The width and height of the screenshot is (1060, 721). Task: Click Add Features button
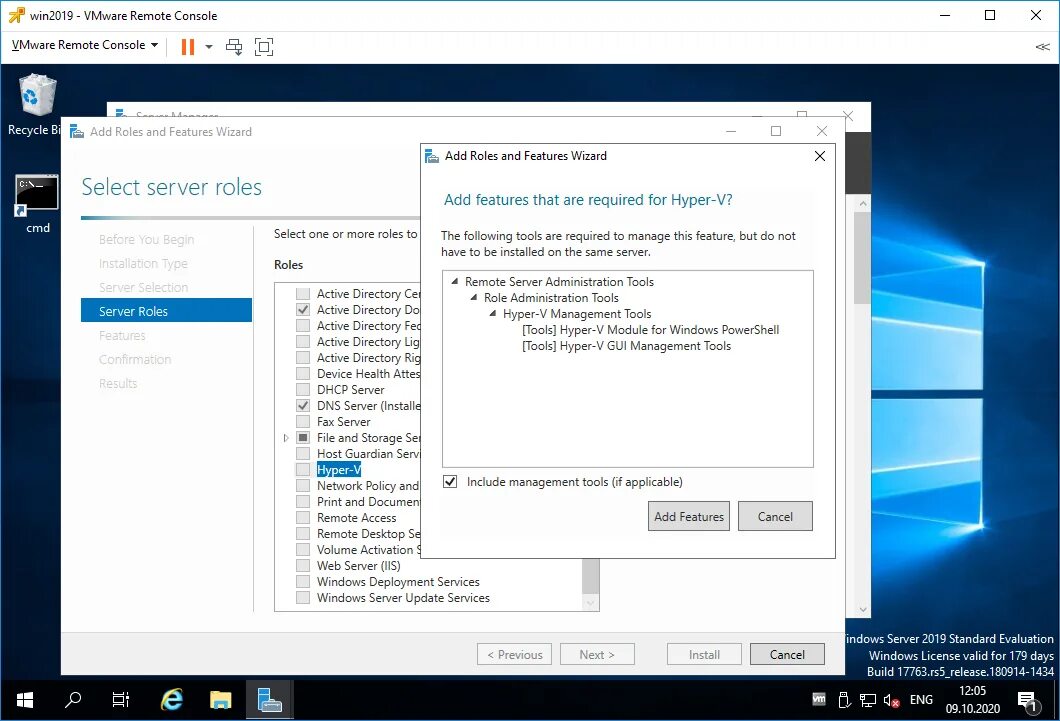tap(688, 516)
